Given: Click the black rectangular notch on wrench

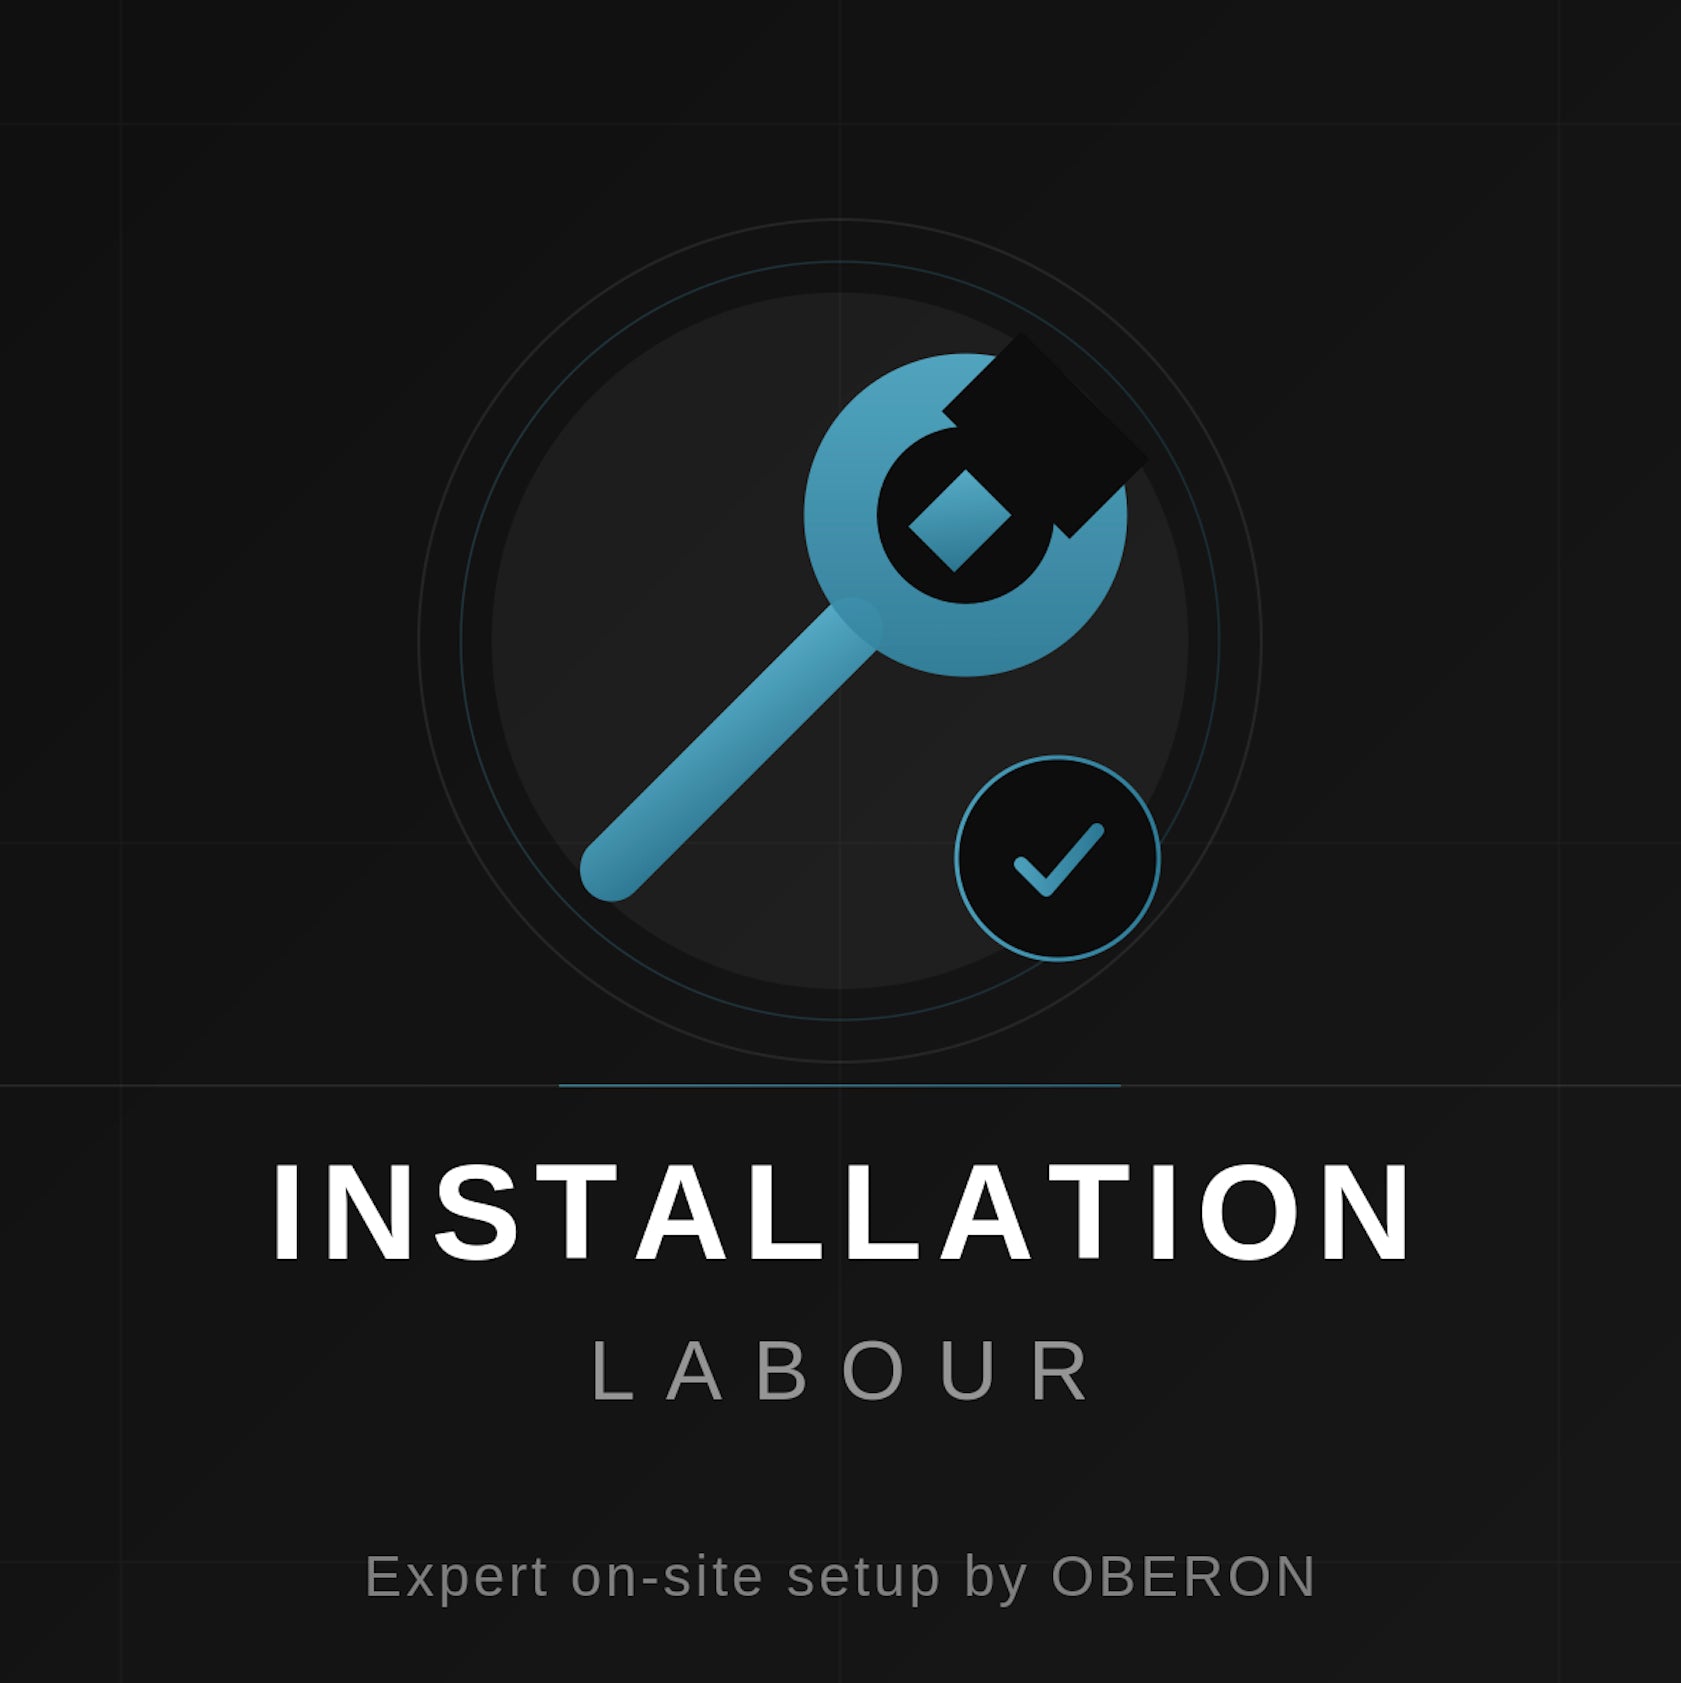Looking at the screenshot, I should [x=1045, y=435].
